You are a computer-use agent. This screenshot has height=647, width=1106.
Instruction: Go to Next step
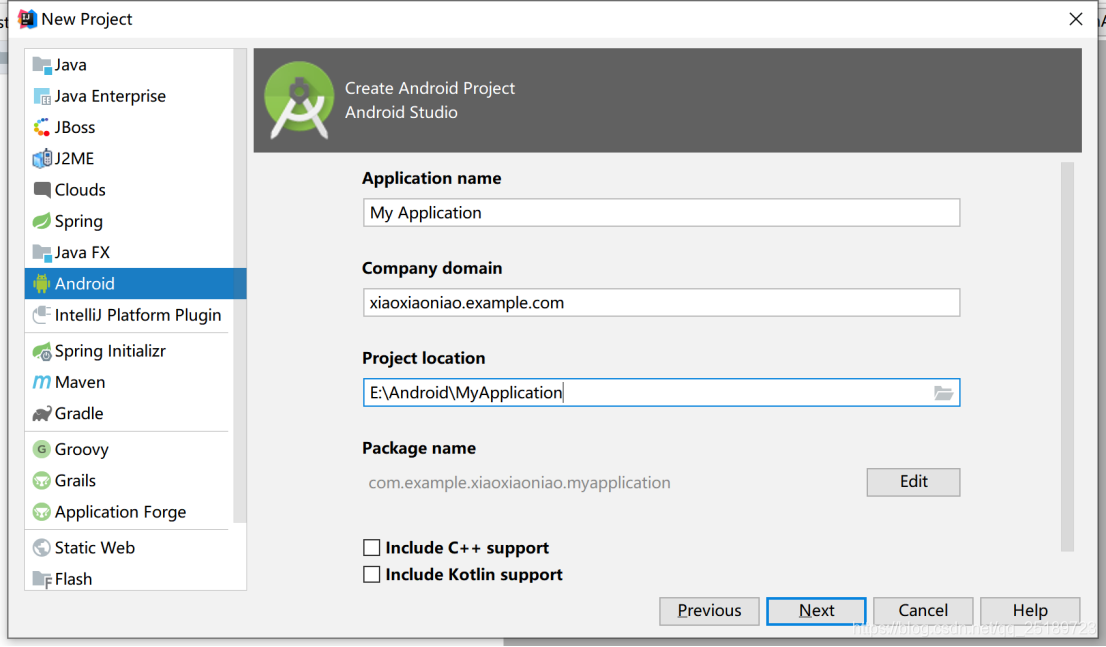click(816, 611)
